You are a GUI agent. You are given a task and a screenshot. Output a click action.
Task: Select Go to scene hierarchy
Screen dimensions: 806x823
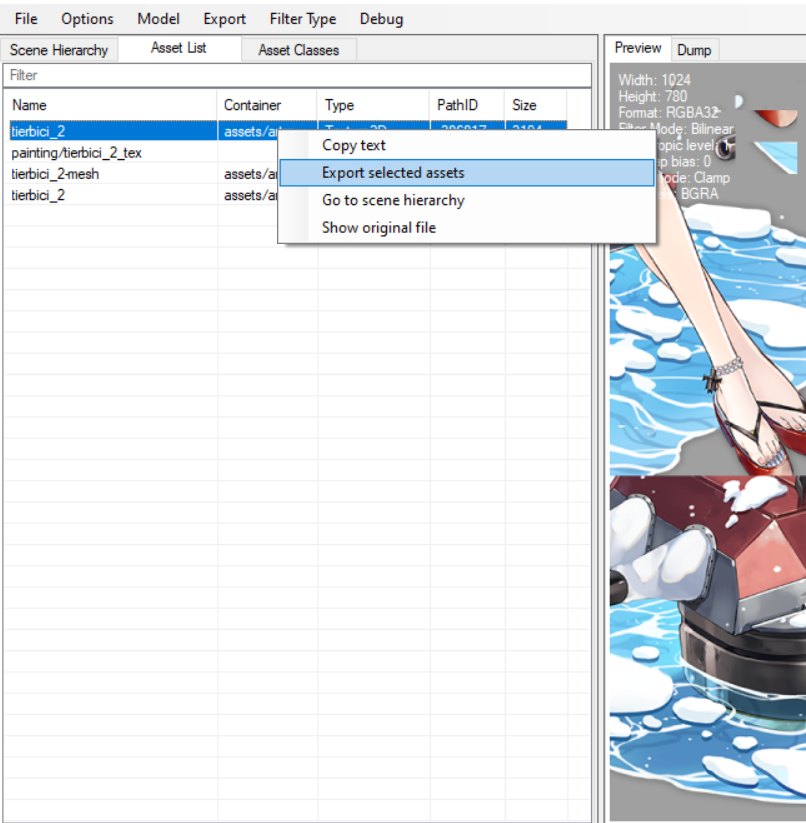(x=392, y=200)
